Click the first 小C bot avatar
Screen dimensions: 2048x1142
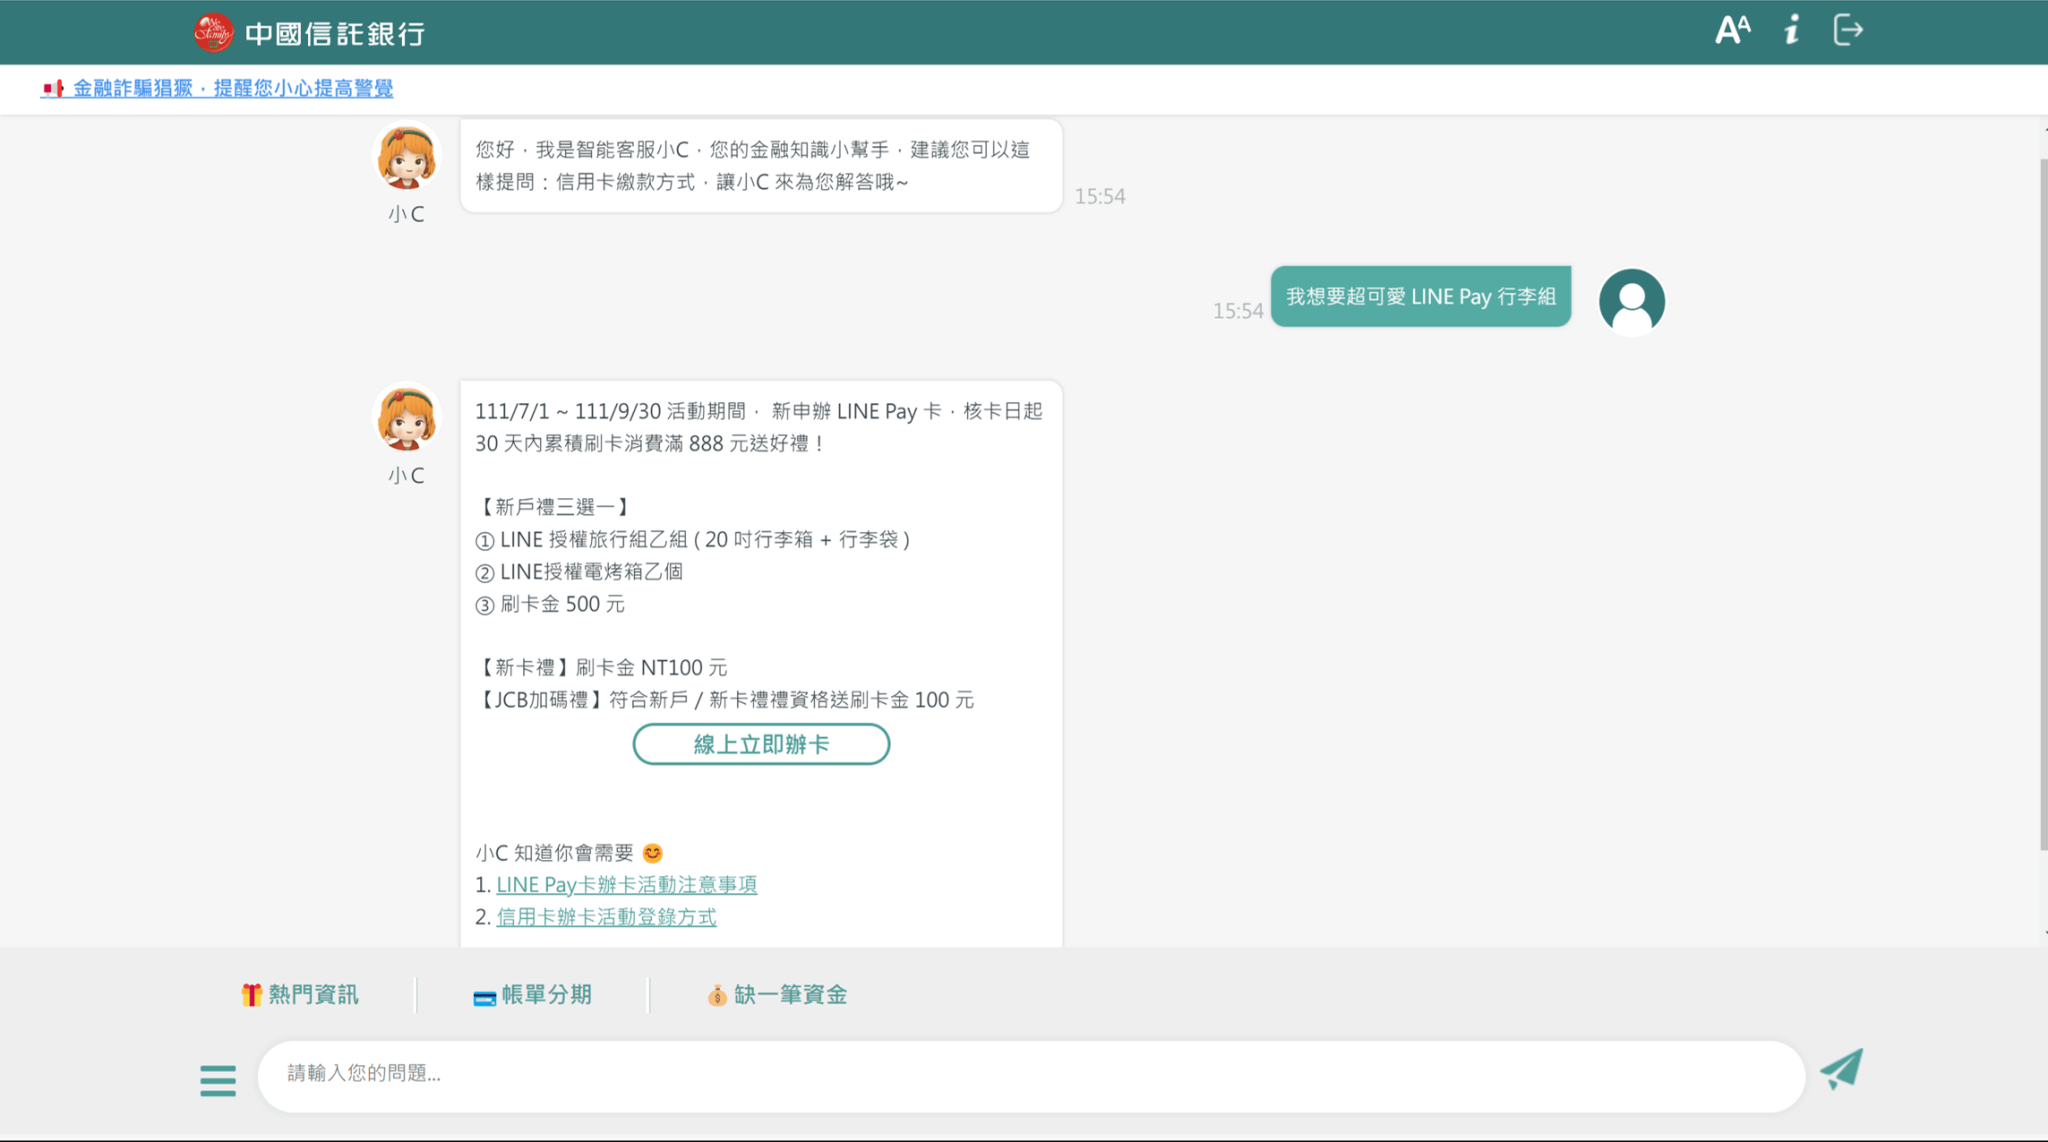point(406,157)
